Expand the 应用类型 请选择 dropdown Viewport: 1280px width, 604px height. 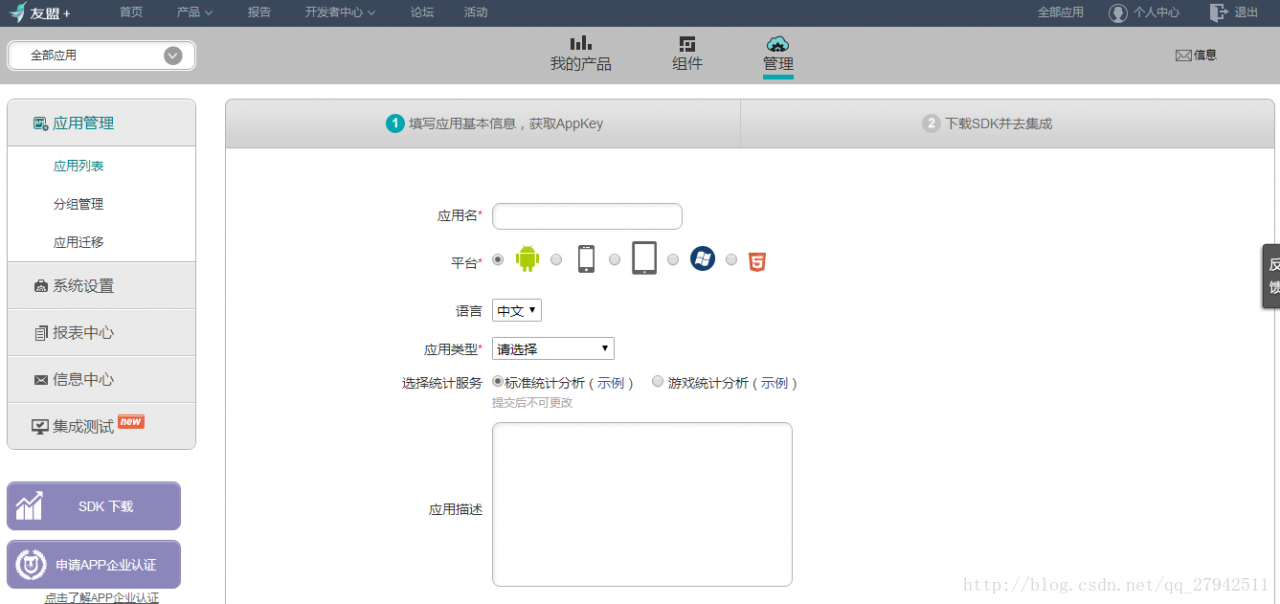553,348
